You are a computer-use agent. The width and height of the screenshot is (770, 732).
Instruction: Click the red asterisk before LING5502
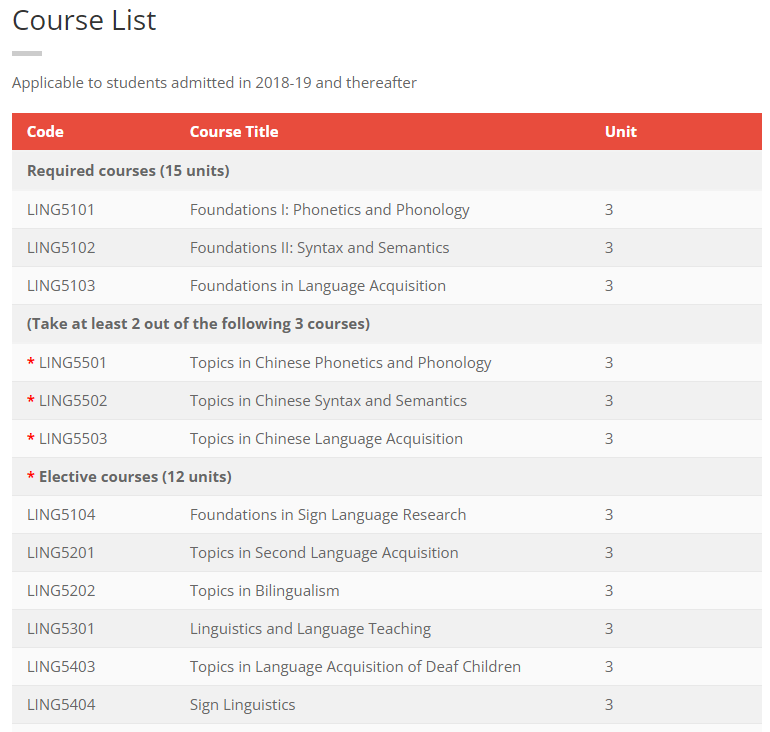click(x=31, y=401)
